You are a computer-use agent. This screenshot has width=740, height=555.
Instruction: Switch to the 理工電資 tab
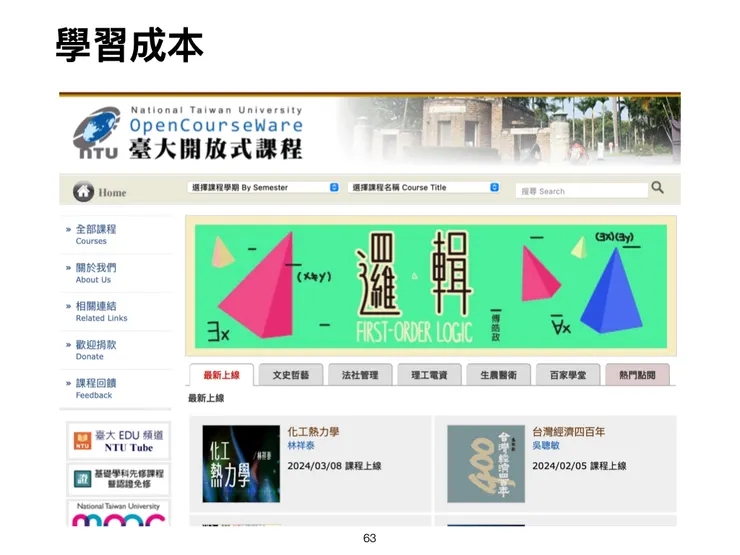tap(429, 375)
